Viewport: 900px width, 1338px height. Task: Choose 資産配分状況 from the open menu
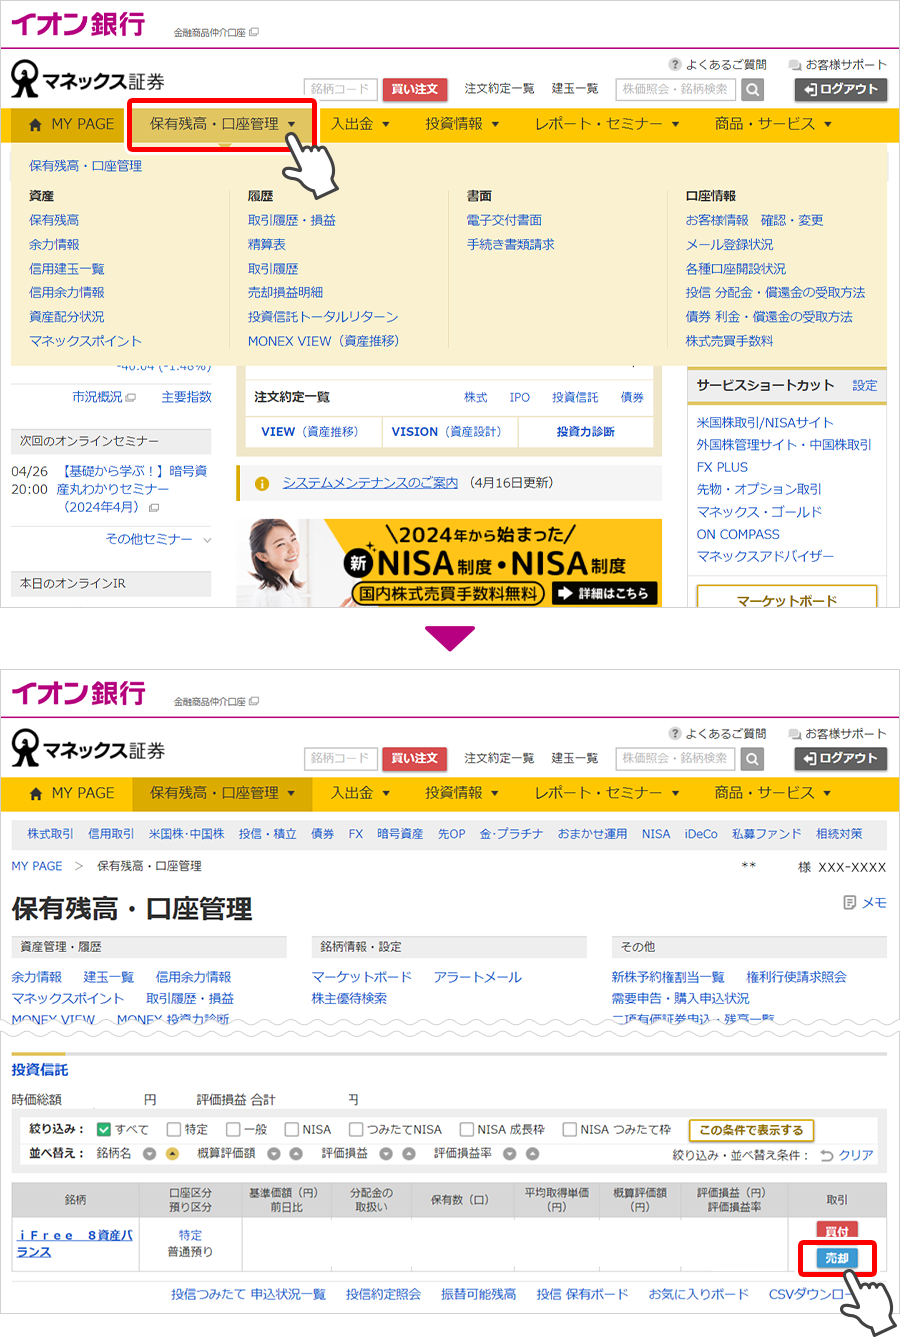tap(66, 317)
